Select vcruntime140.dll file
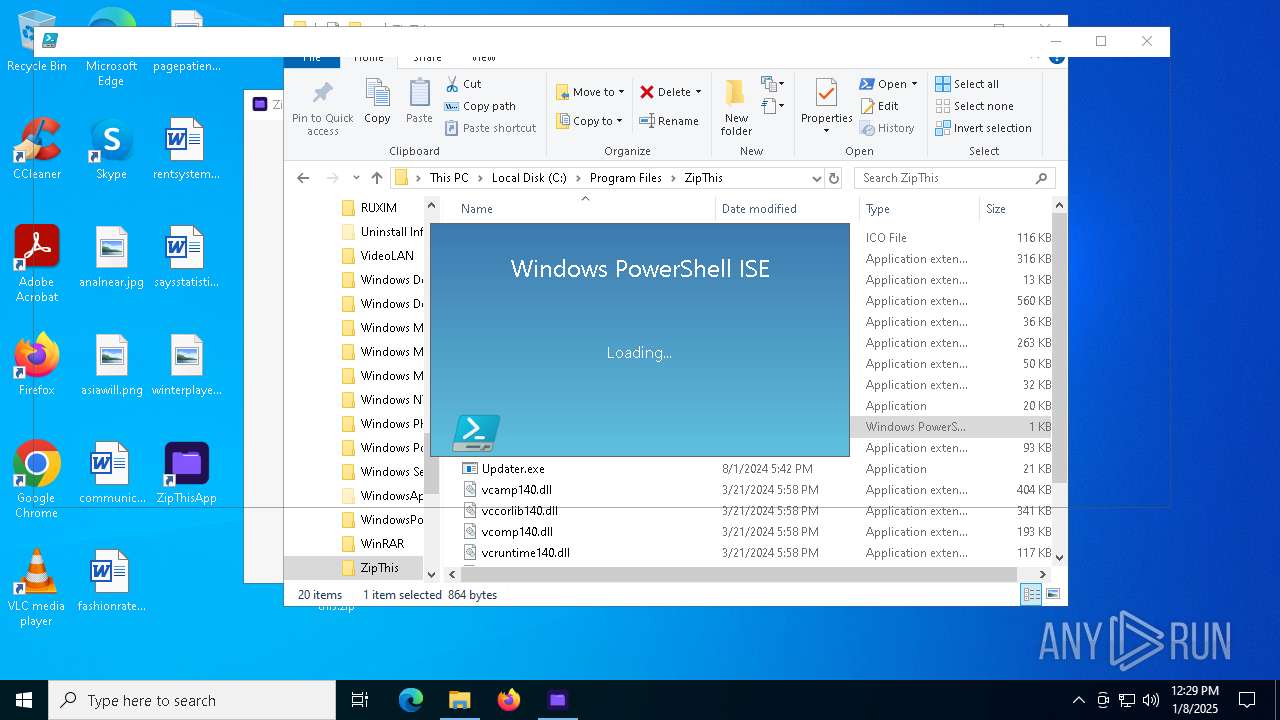This screenshot has height=720, width=1280. (x=525, y=553)
